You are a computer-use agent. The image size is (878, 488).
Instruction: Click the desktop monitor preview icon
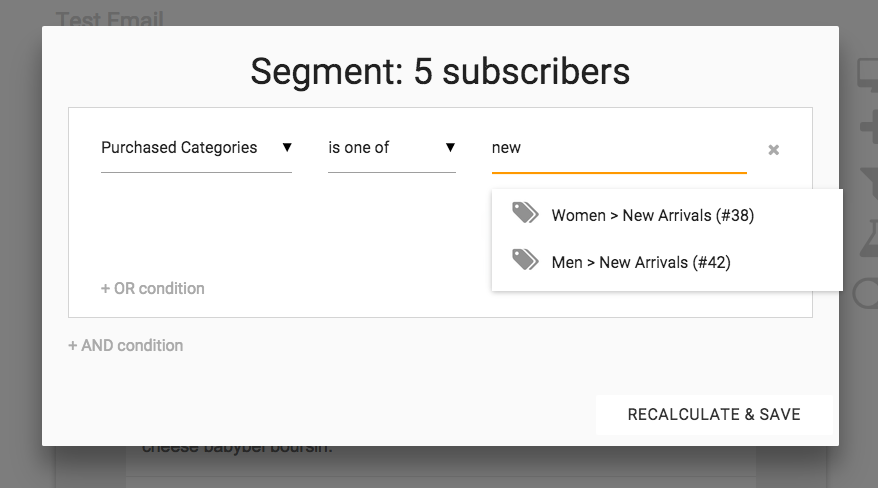point(865,72)
